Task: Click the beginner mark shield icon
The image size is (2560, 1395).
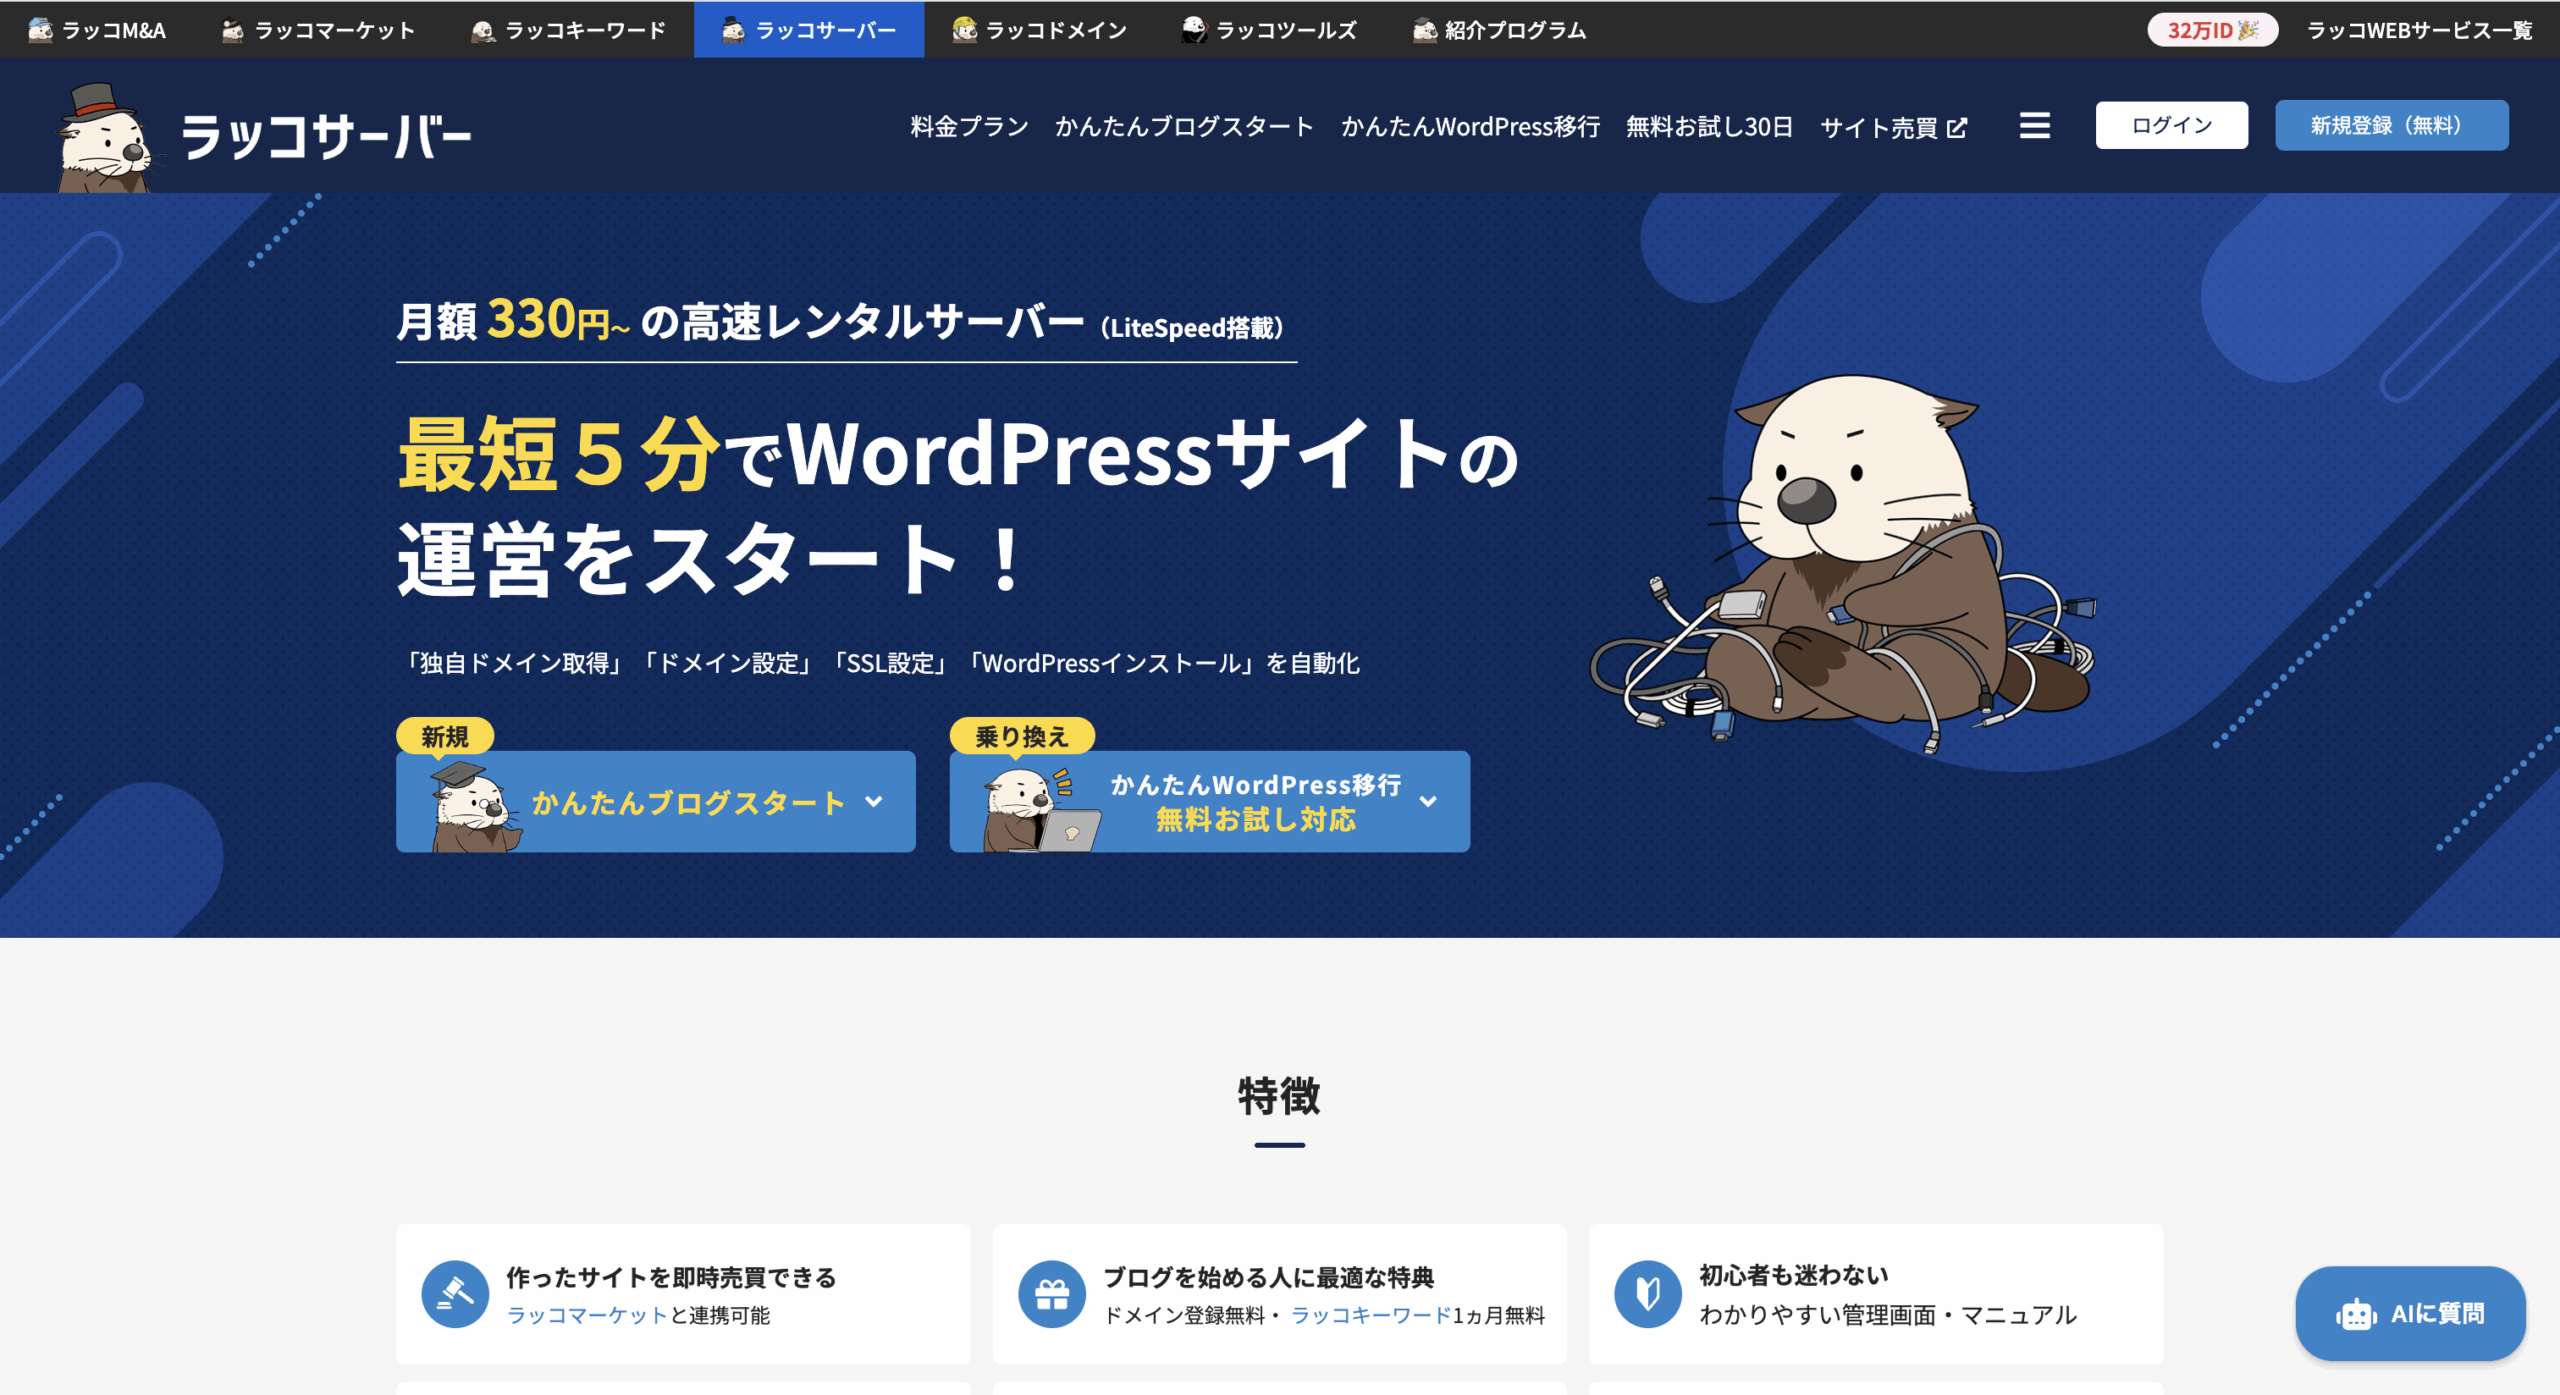Action: click(x=1647, y=1294)
